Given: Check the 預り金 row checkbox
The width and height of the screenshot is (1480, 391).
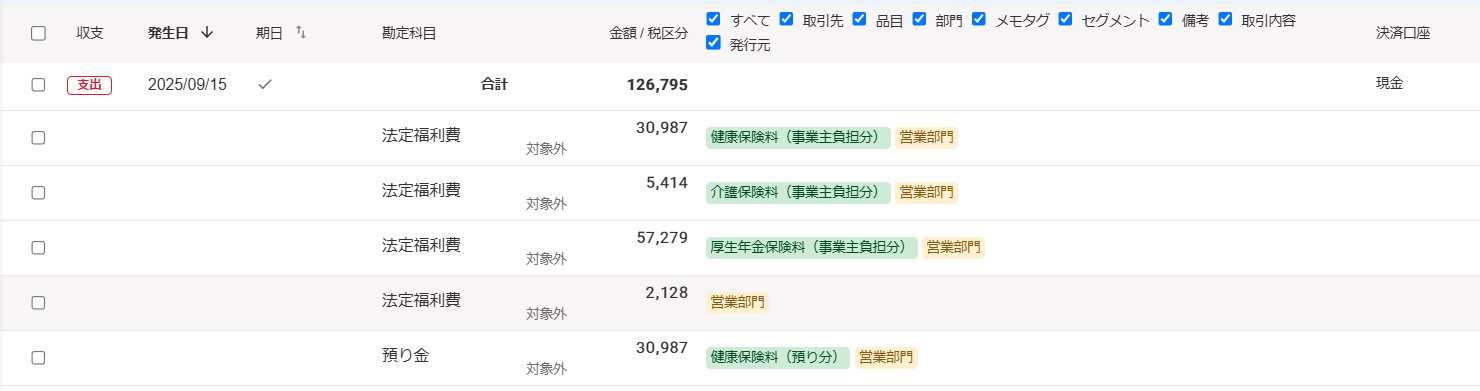Looking at the screenshot, I should point(38,358).
